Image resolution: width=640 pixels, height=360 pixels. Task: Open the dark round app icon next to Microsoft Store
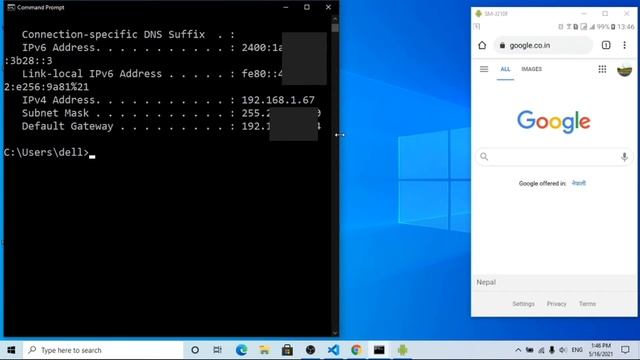click(x=310, y=350)
